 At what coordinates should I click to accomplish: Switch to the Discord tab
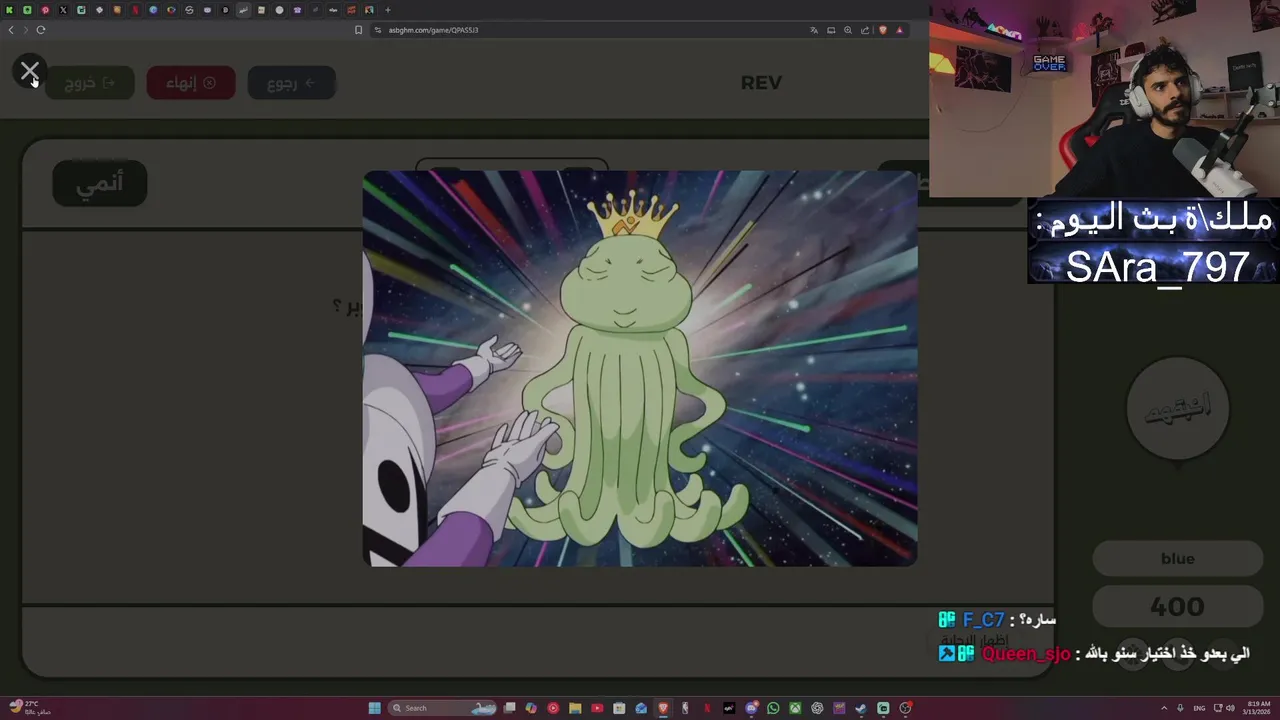tap(207, 10)
